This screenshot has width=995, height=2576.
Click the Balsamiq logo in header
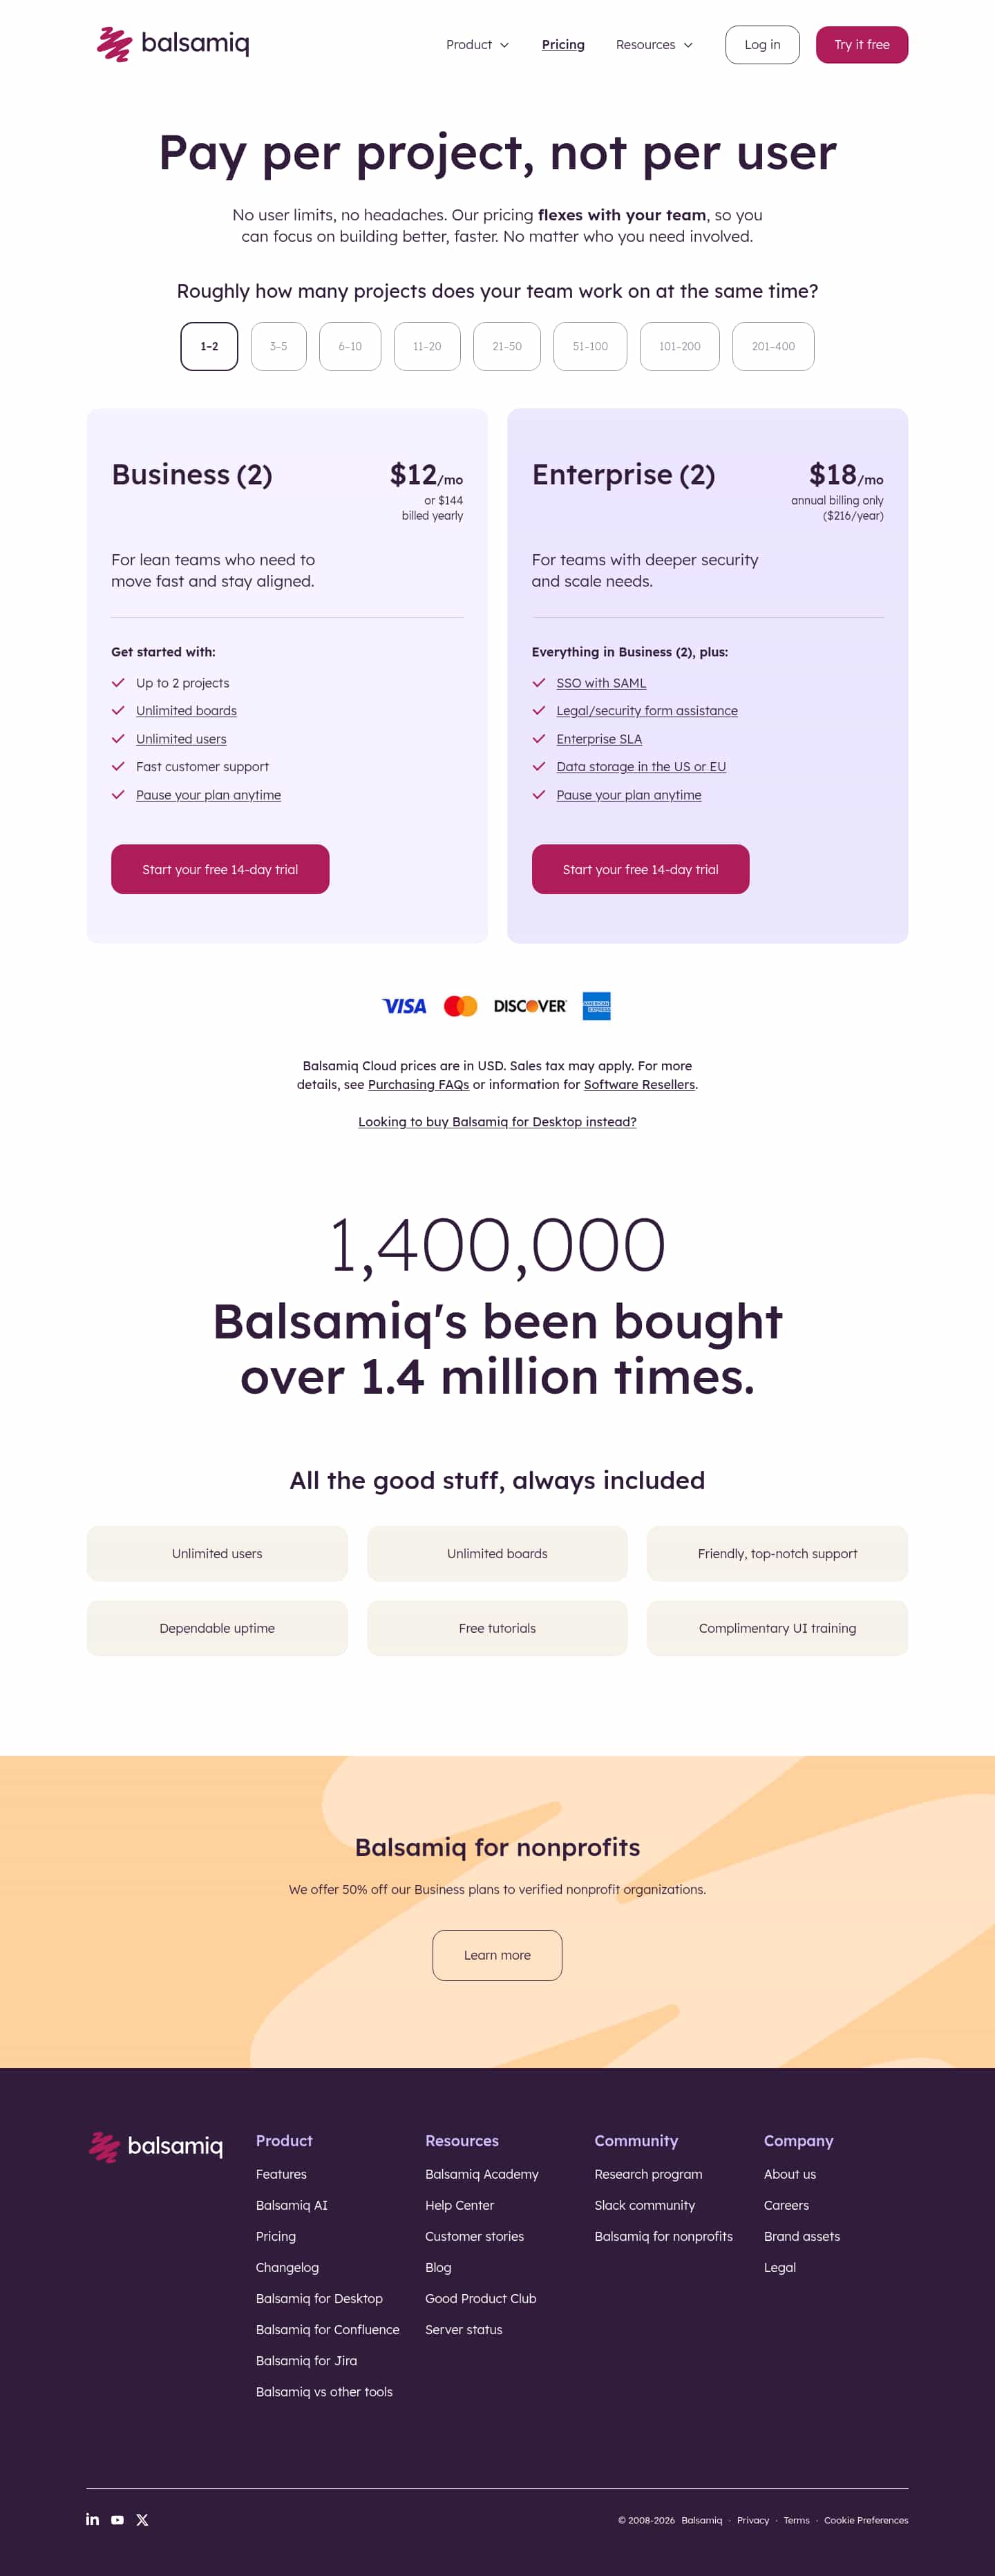point(173,44)
